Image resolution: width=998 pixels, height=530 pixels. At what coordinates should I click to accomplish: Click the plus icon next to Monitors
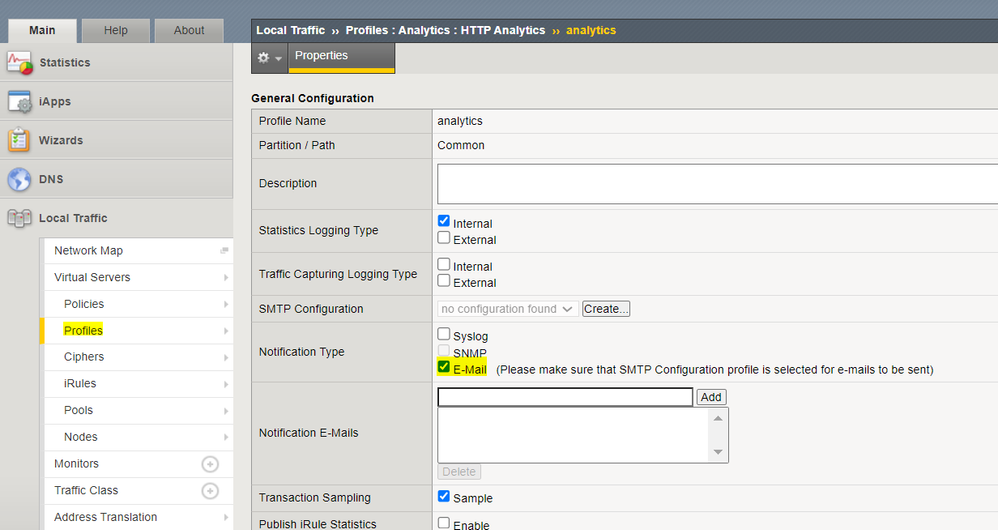pos(210,464)
